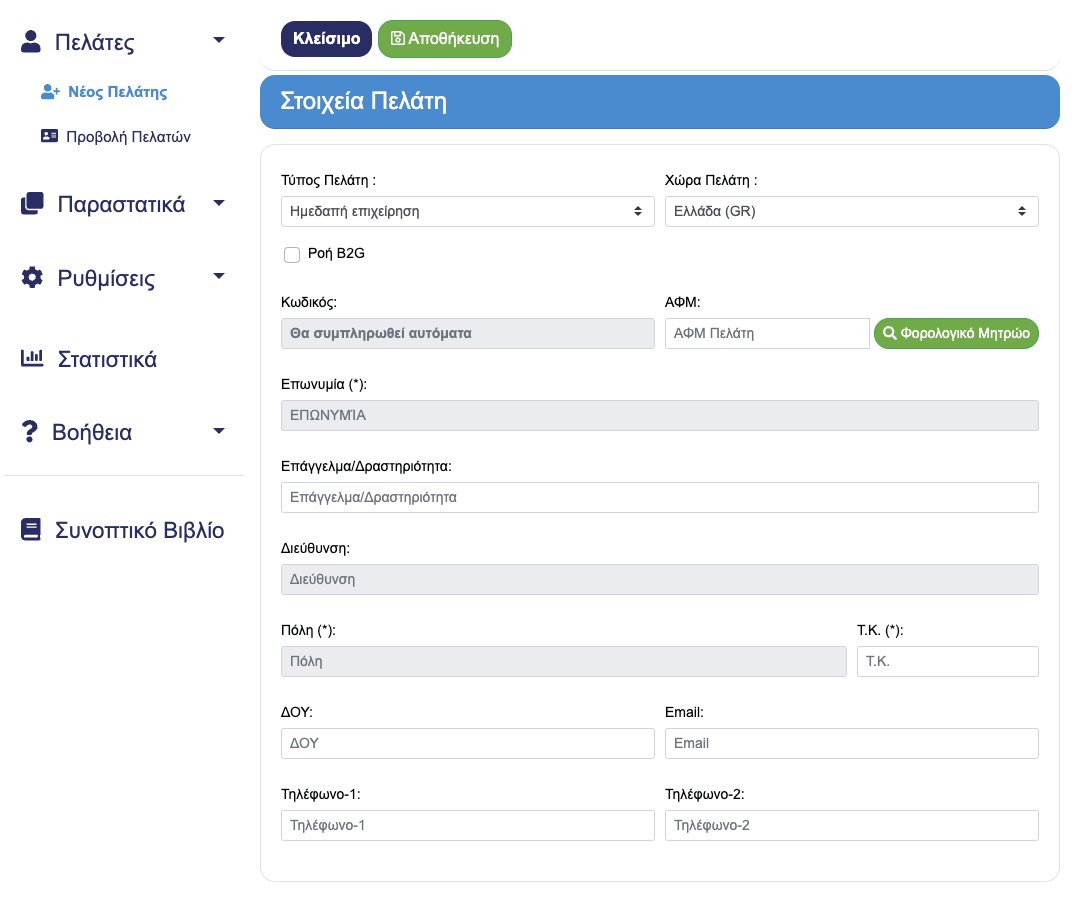The image size is (1081, 900).
Task: Click the Βοήθεια question mark icon
Action: click(x=30, y=433)
